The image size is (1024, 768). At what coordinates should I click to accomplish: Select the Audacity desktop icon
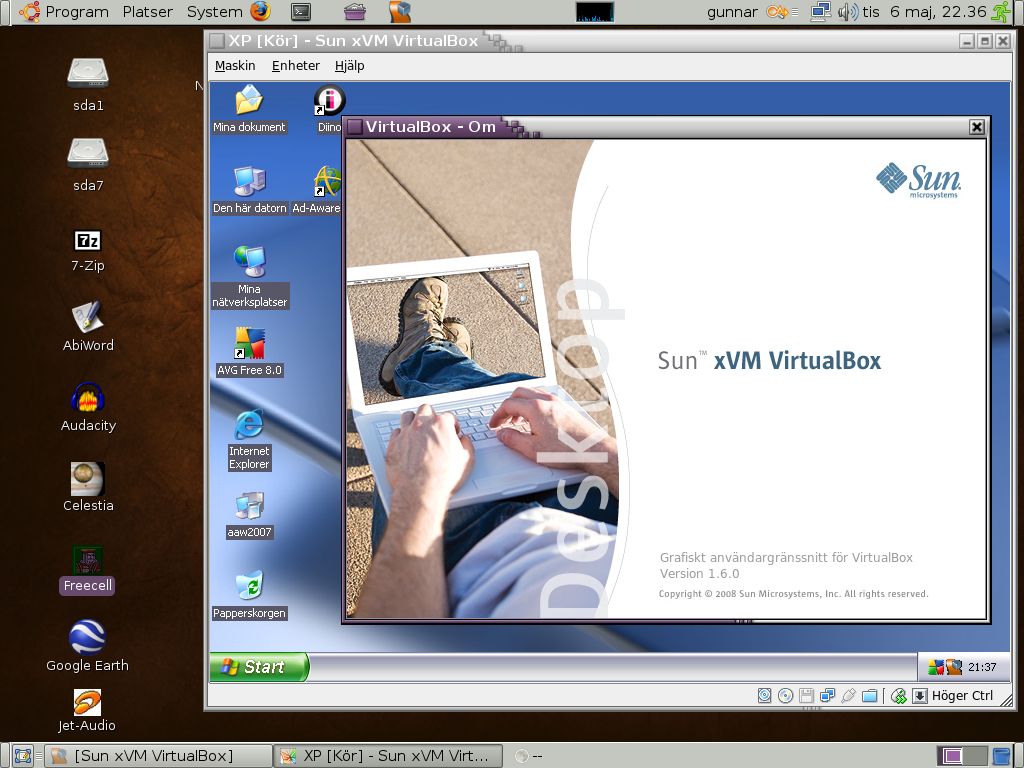click(88, 397)
